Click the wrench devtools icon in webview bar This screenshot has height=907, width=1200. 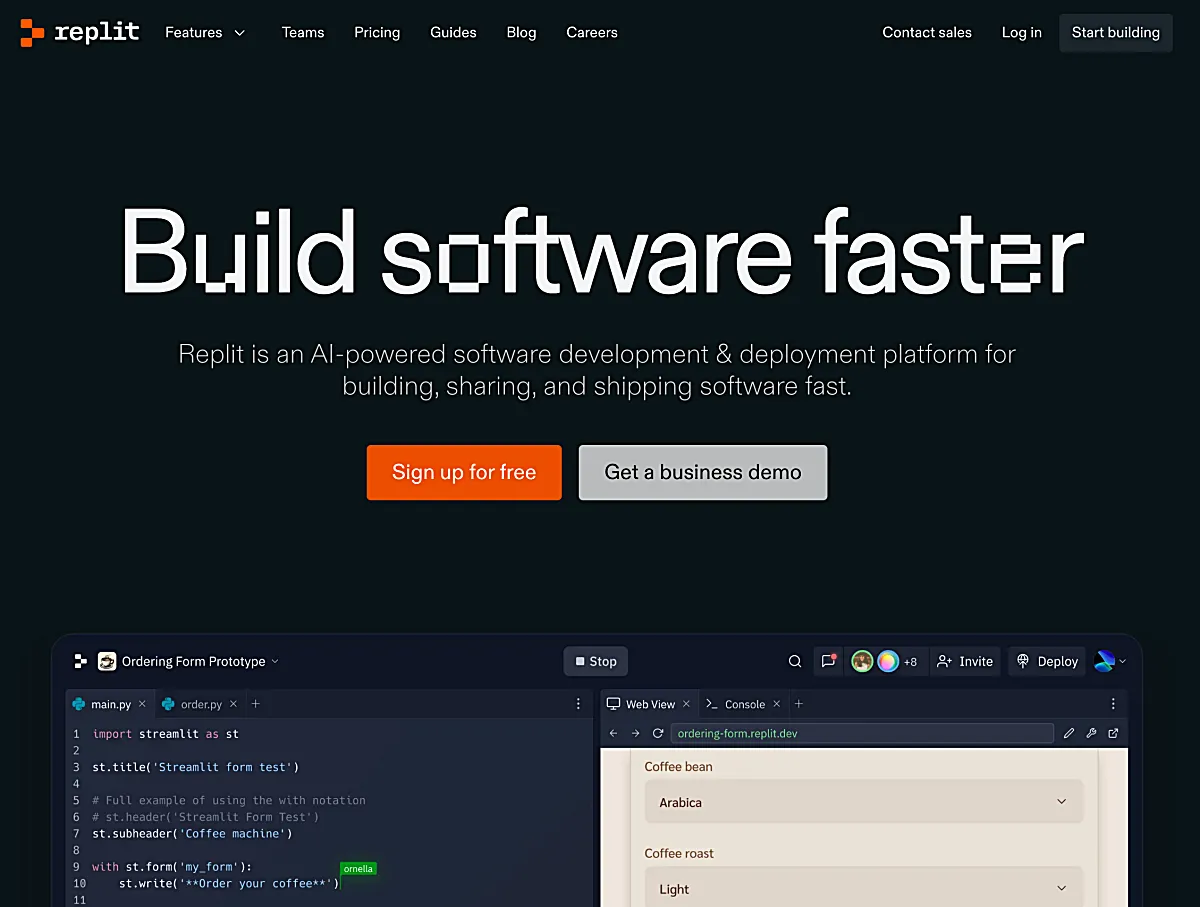point(1091,733)
